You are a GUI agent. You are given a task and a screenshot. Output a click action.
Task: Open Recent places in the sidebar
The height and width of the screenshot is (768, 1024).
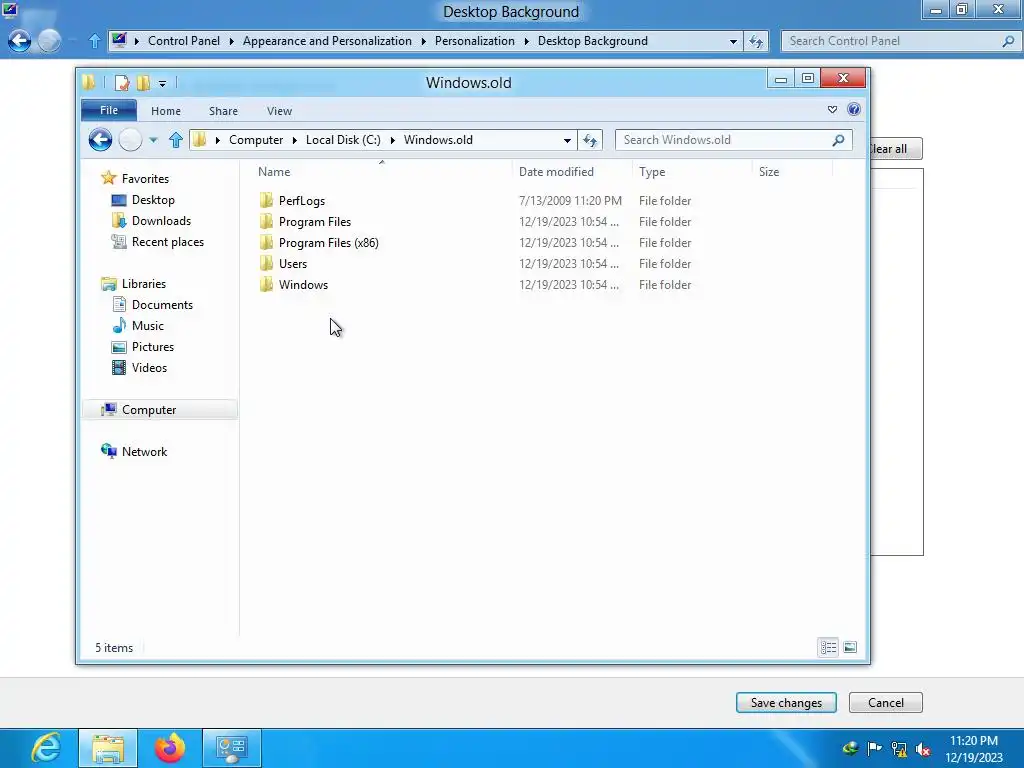[167, 242]
